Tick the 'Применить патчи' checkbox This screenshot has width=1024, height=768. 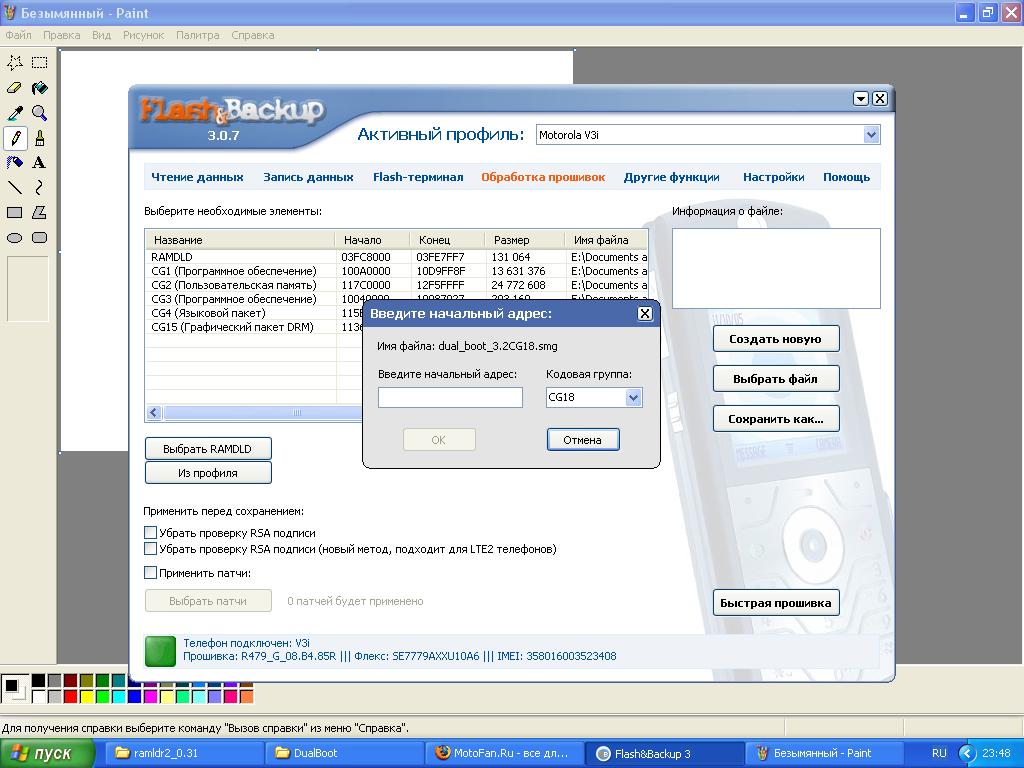pos(150,573)
